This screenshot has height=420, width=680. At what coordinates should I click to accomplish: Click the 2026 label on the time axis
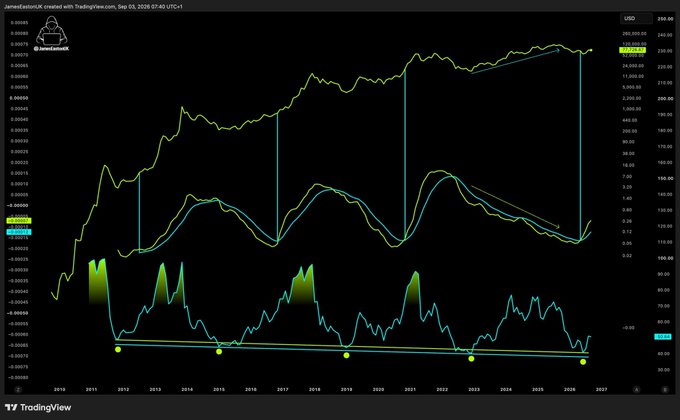569,390
